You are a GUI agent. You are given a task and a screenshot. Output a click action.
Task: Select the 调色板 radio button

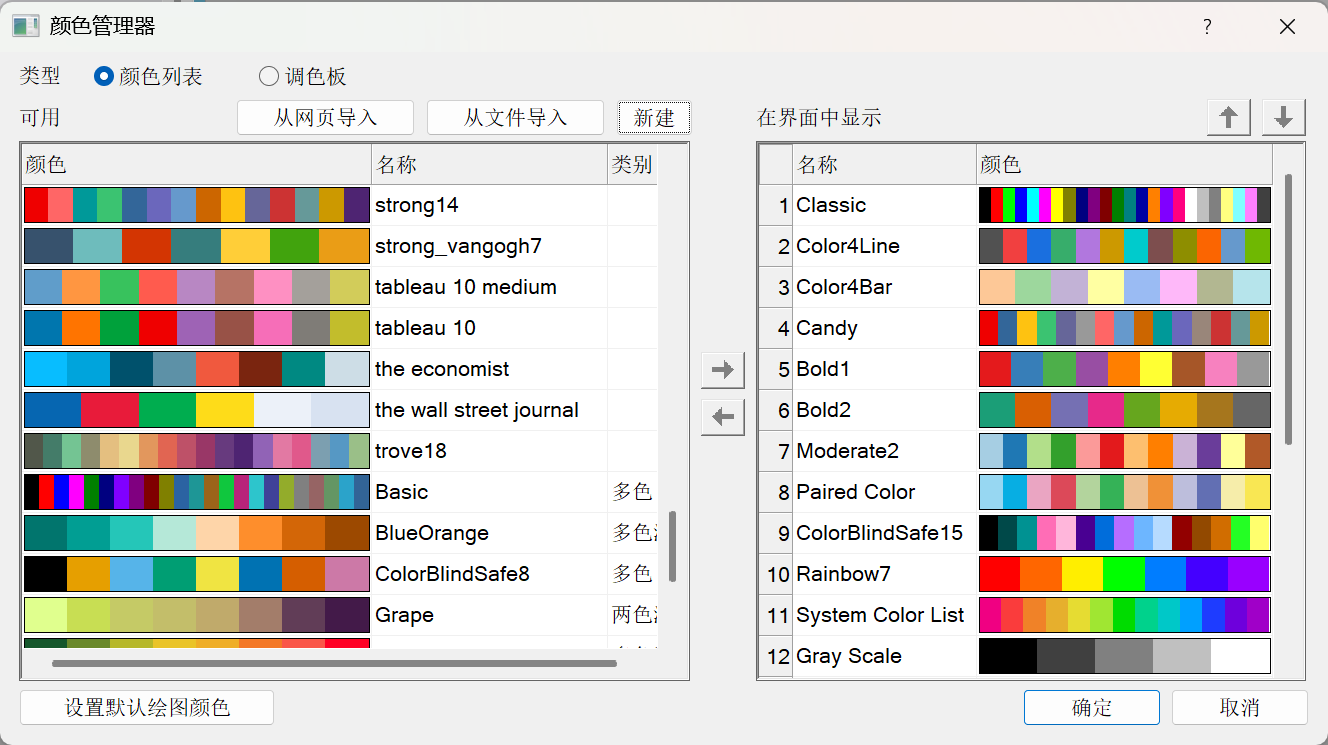269,76
